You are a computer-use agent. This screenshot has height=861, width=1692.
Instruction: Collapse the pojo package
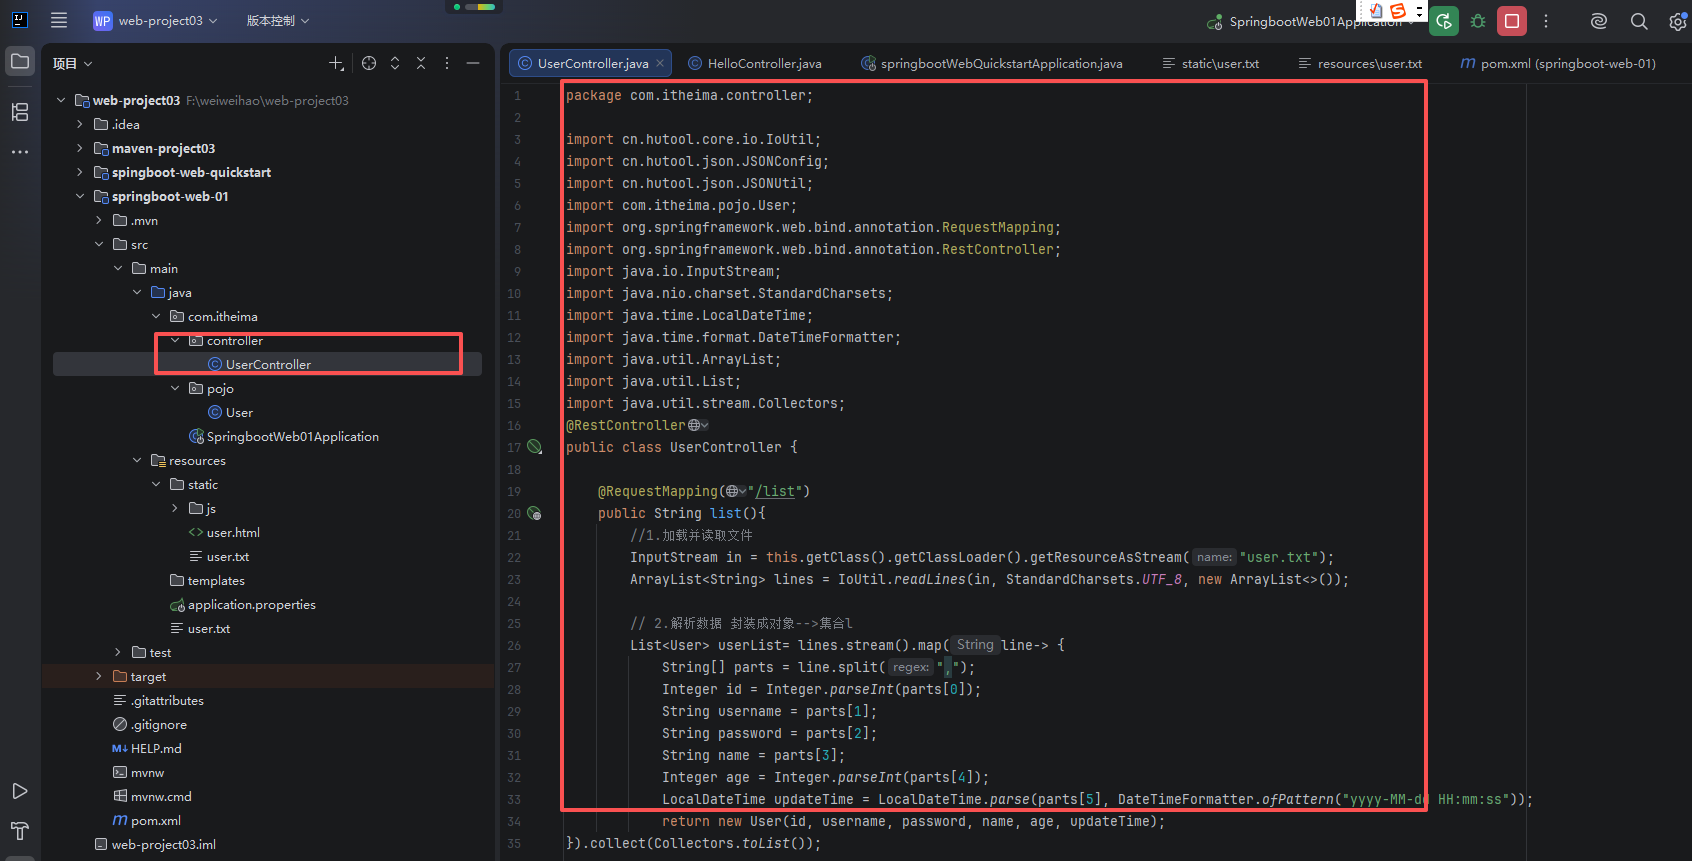(x=175, y=389)
